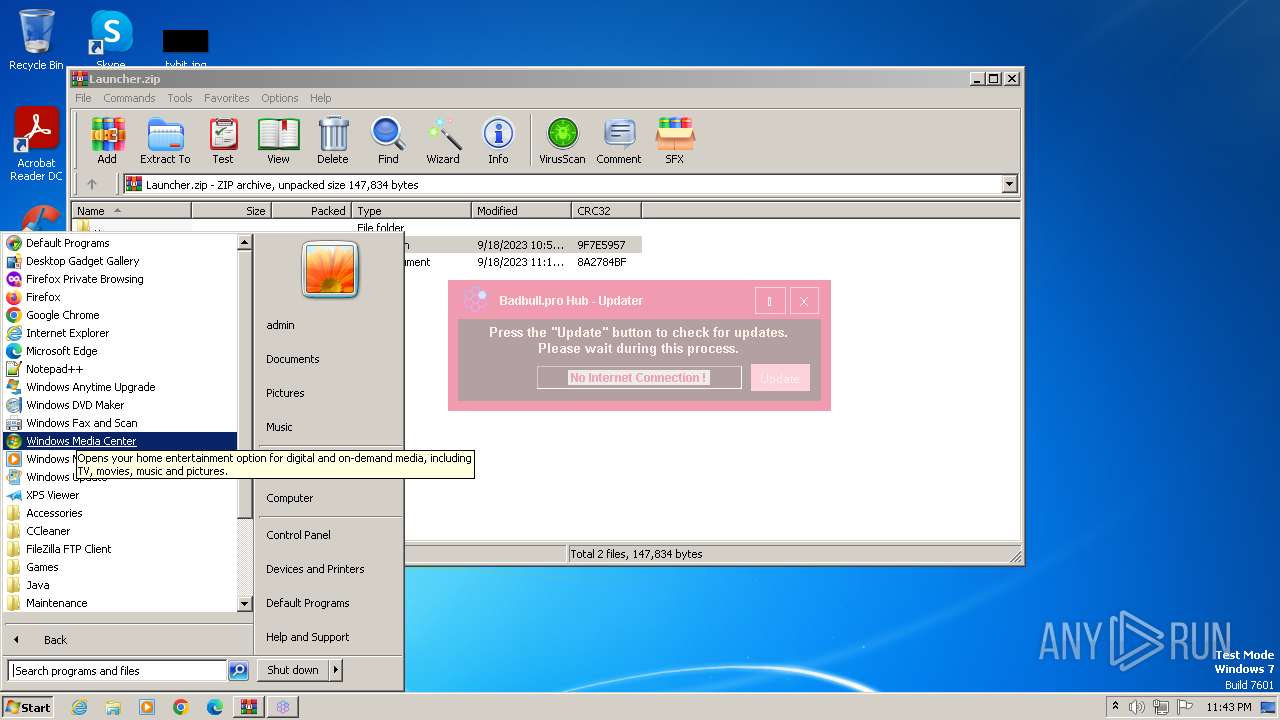The width and height of the screenshot is (1280, 720).
Task: Open the Commands menu
Action: (x=129, y=98)
